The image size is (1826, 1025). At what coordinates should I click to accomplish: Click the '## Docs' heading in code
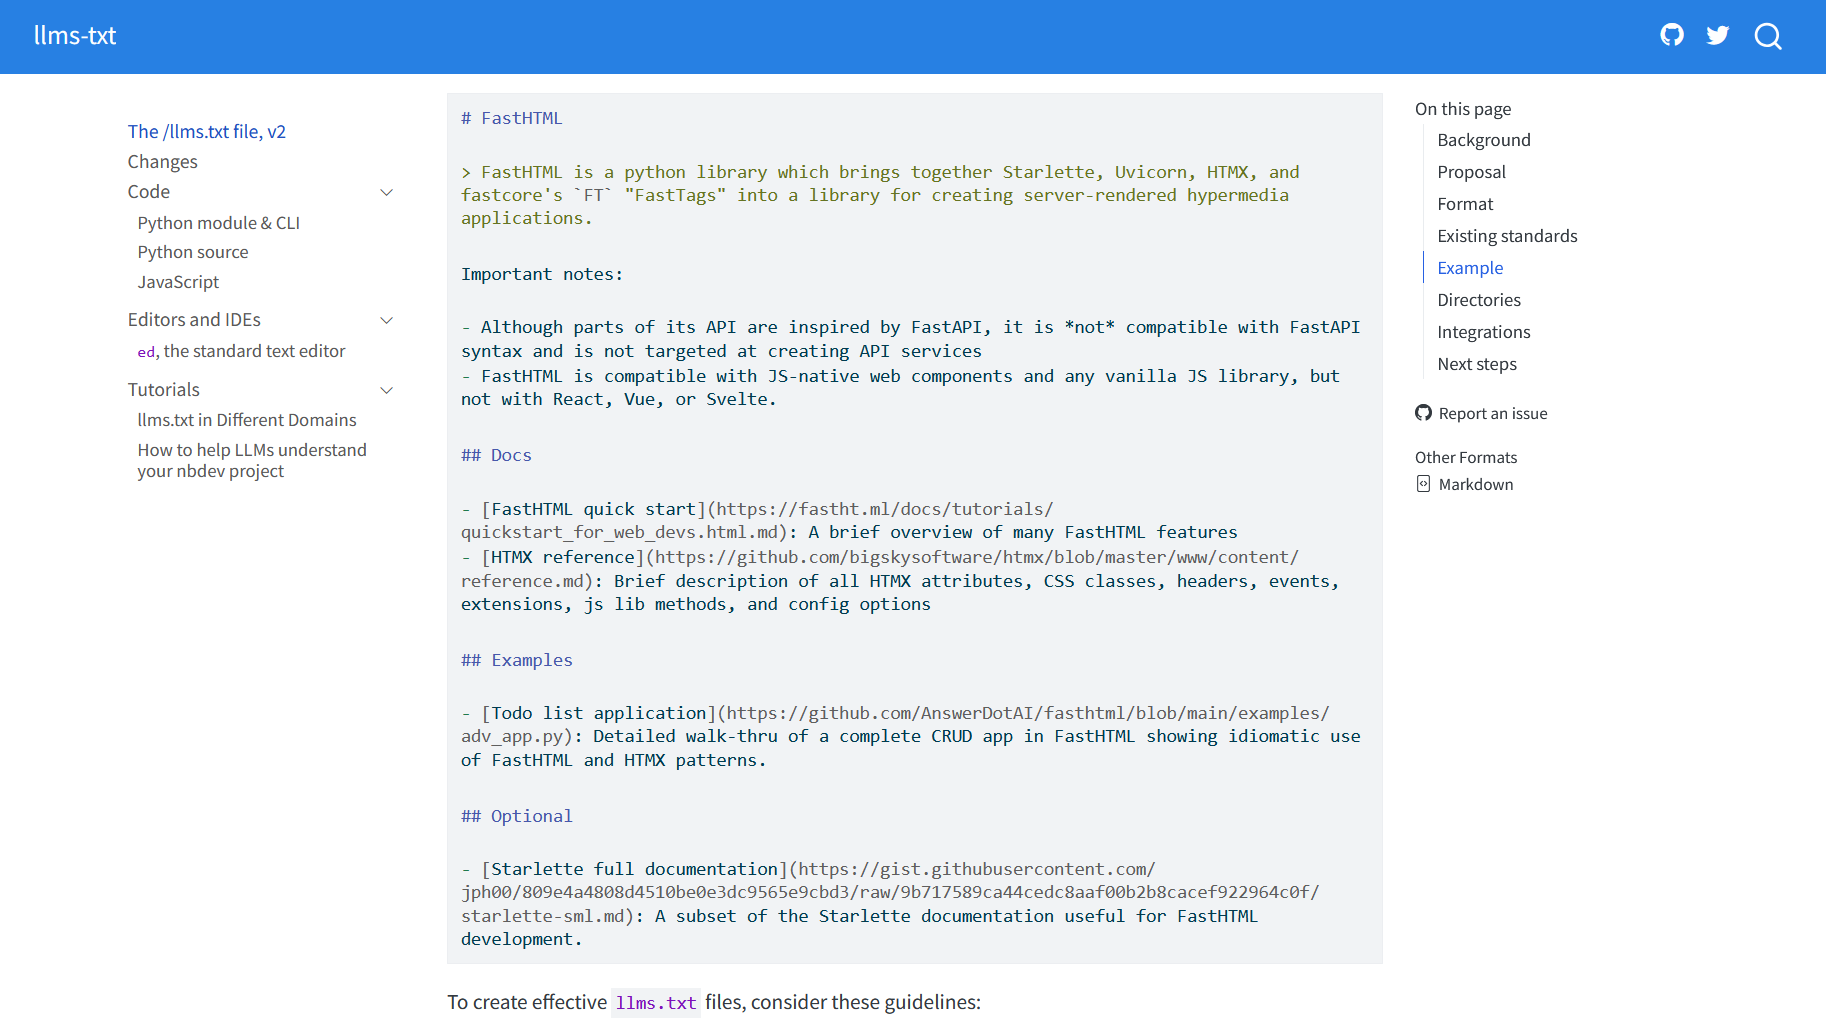(x=496, y=455)
